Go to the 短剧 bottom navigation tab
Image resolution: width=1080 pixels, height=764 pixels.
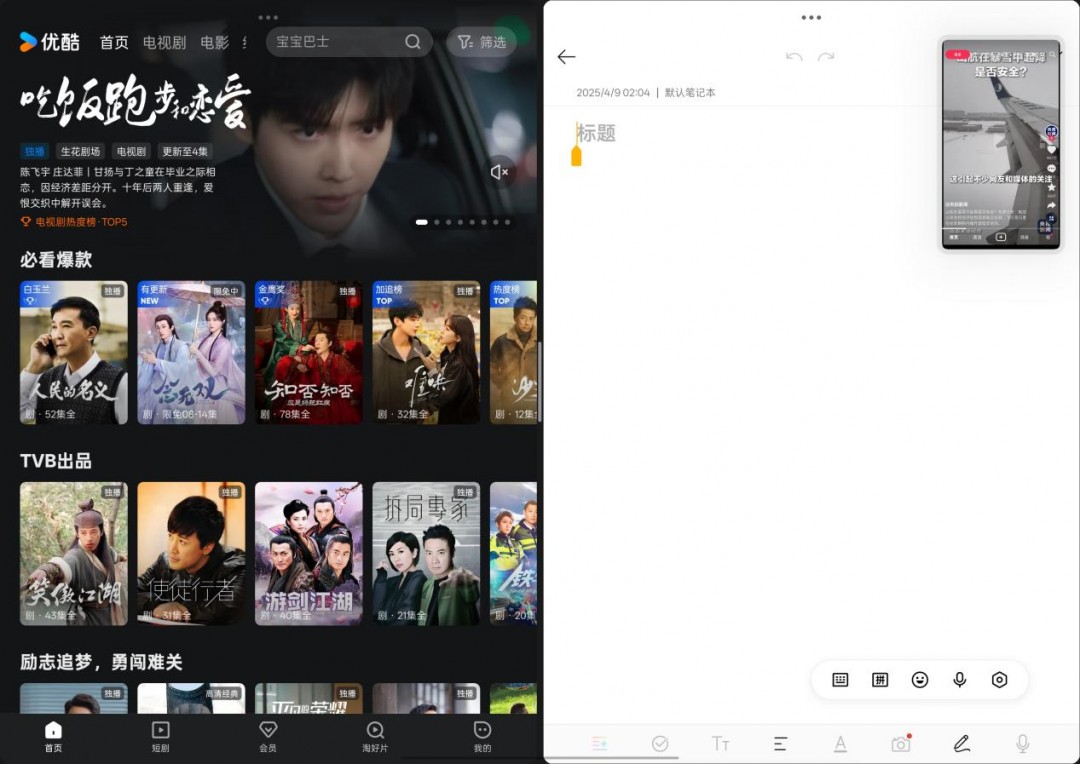[160, 736]
